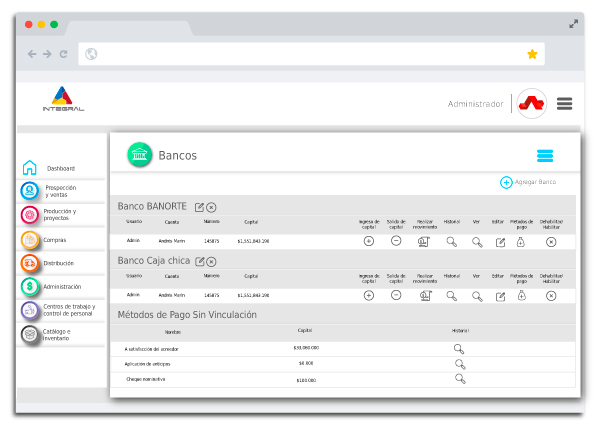
Task: Click the X circle beside Banco Caja chica title
Action: 211,261
